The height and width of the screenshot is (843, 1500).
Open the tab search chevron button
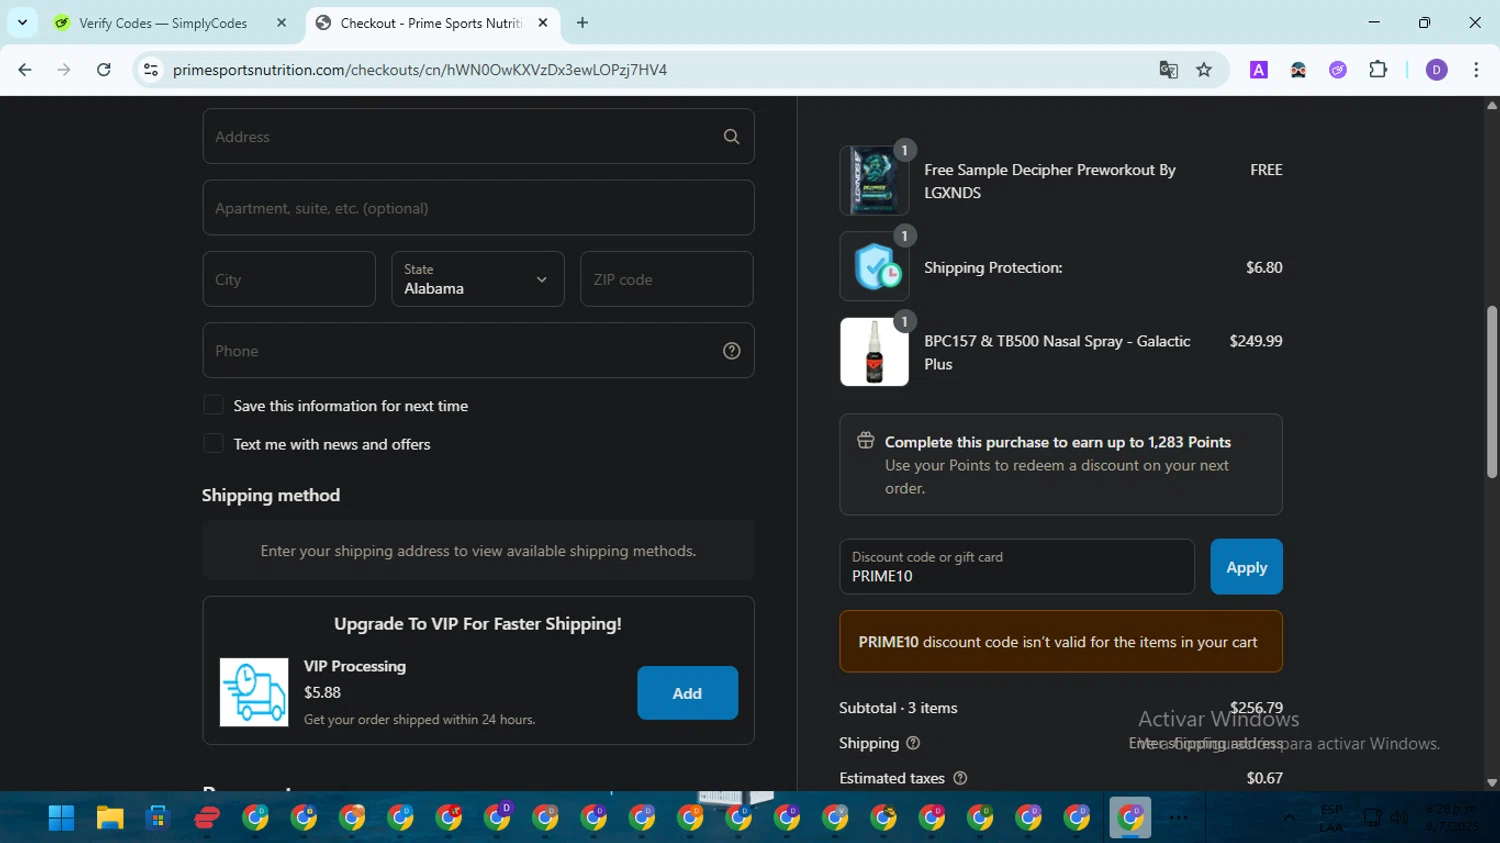[x=22, y=23]
